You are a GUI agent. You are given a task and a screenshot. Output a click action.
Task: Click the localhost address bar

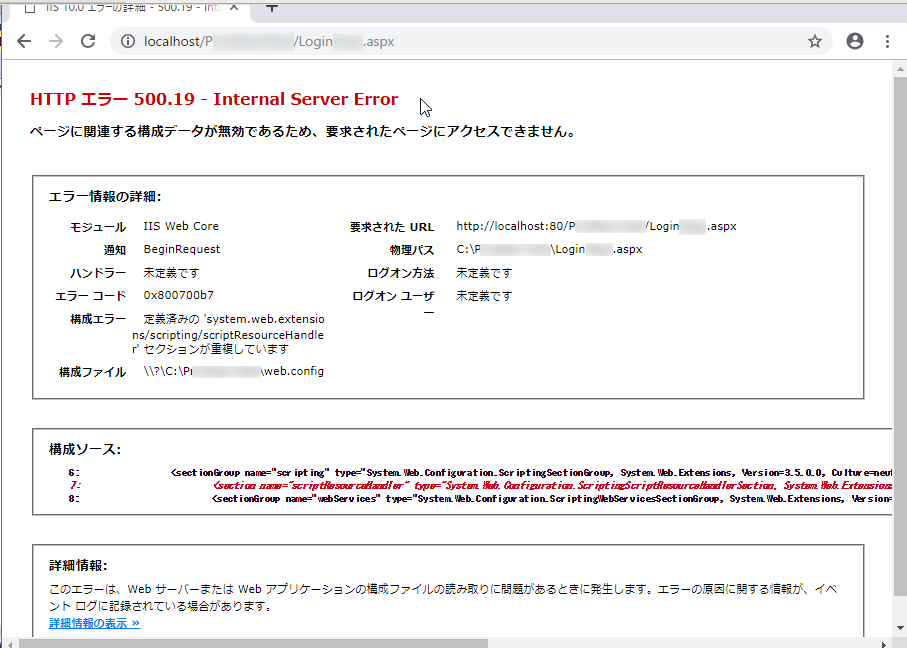pos(450,41)
